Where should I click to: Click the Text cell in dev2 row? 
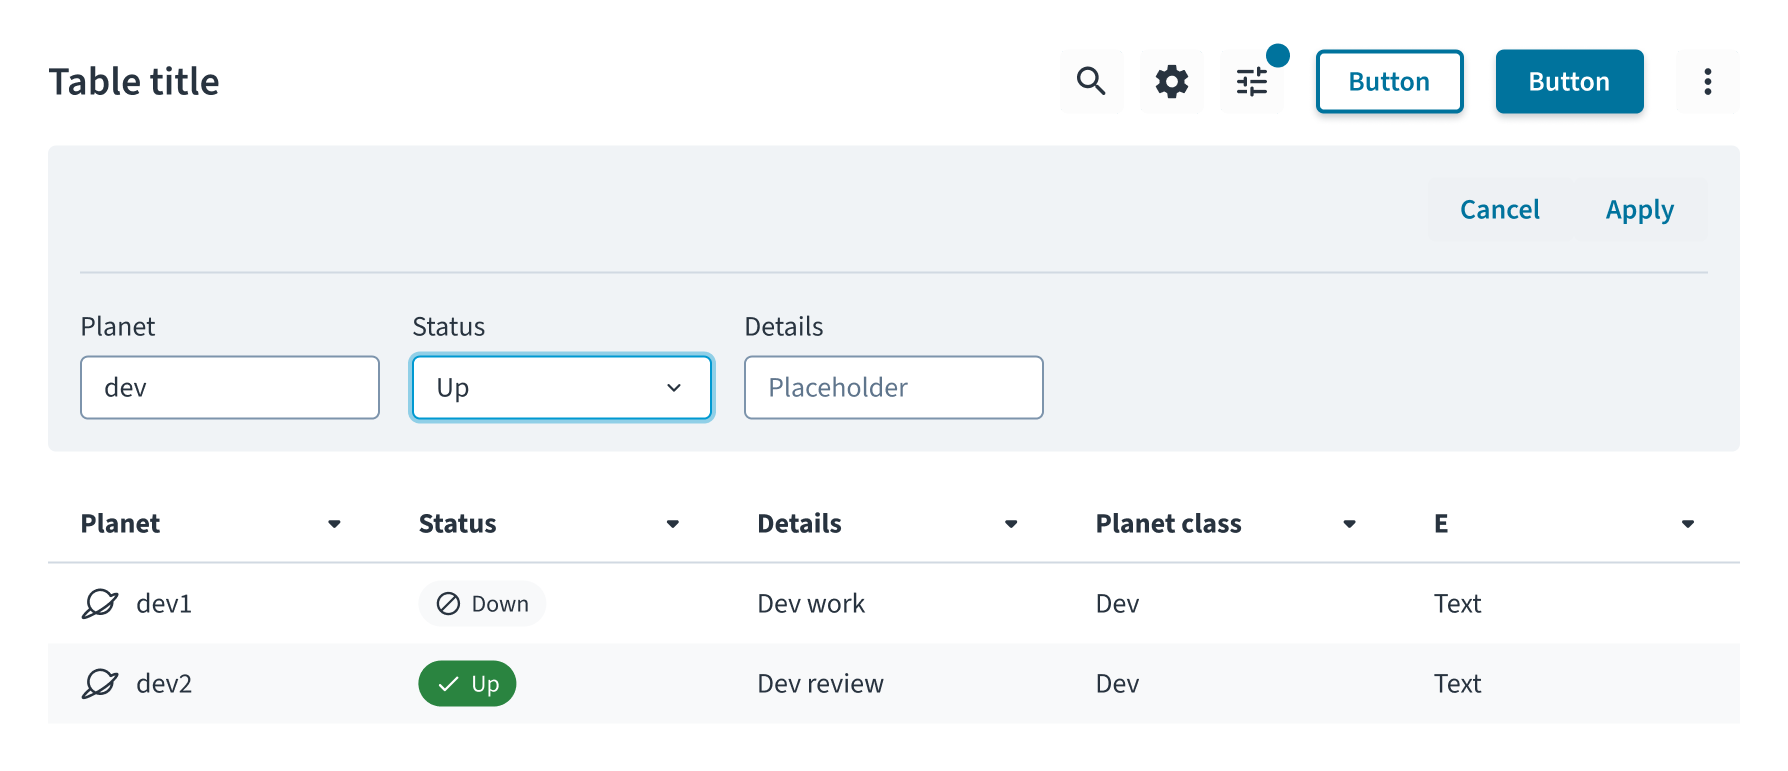click(1457, 684)
